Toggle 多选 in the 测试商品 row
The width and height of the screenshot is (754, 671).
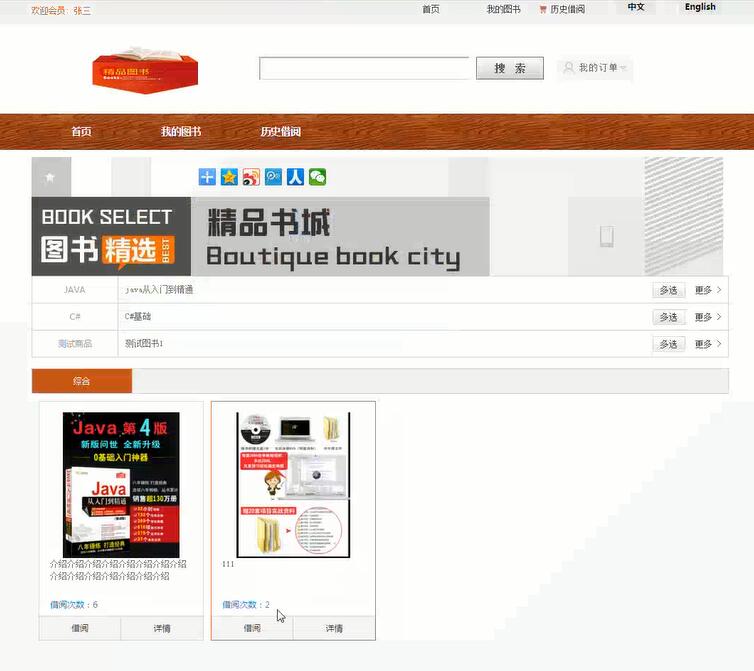pyautogui.click(x=668, y=344)
